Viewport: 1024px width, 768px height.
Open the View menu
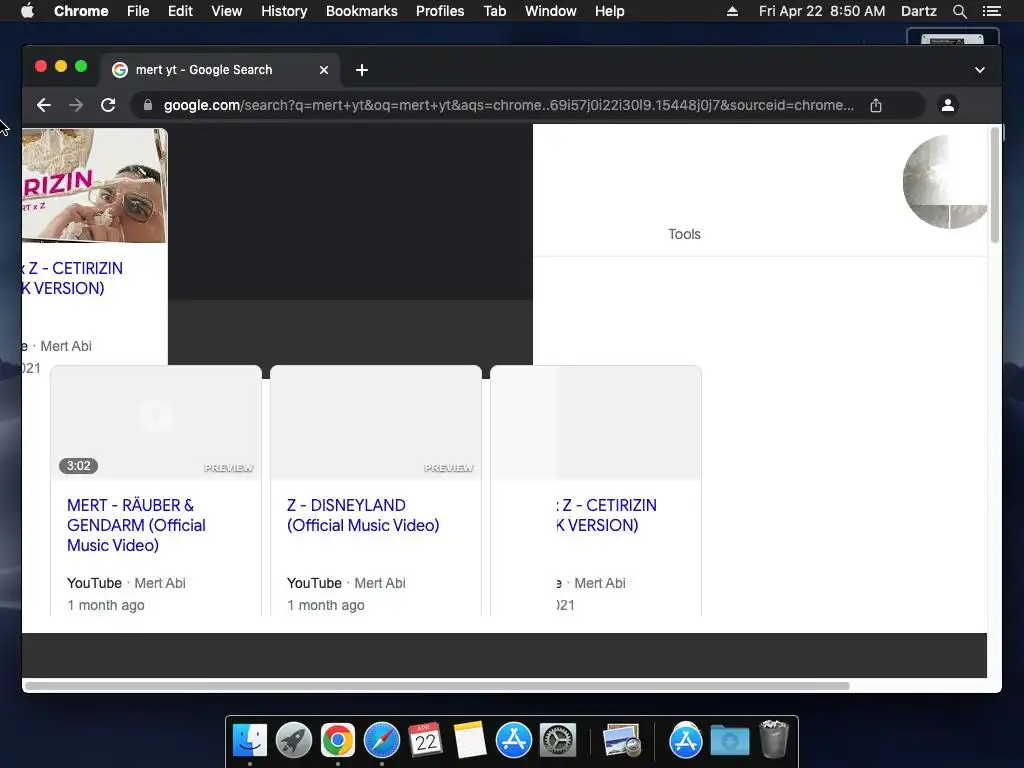(x=227, y=11)
